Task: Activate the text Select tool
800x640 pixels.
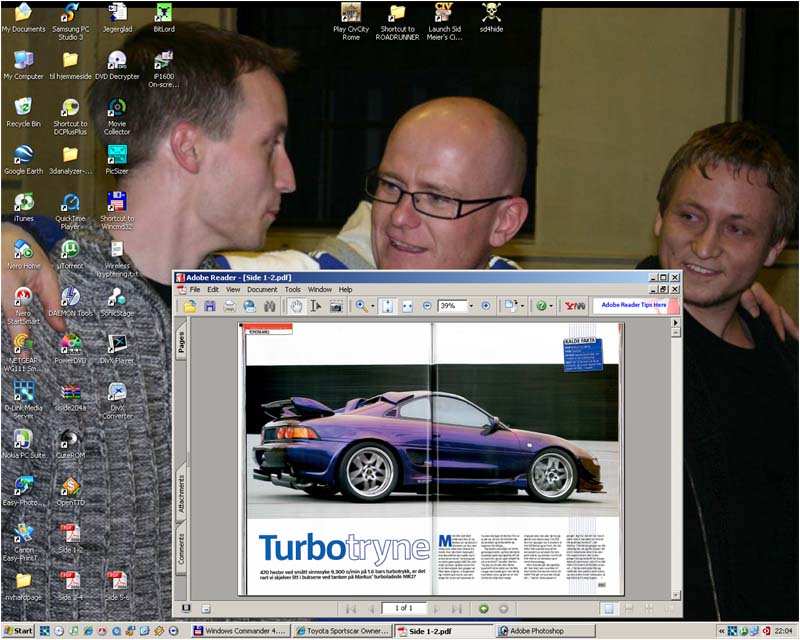Action: [x=314, y=307]
